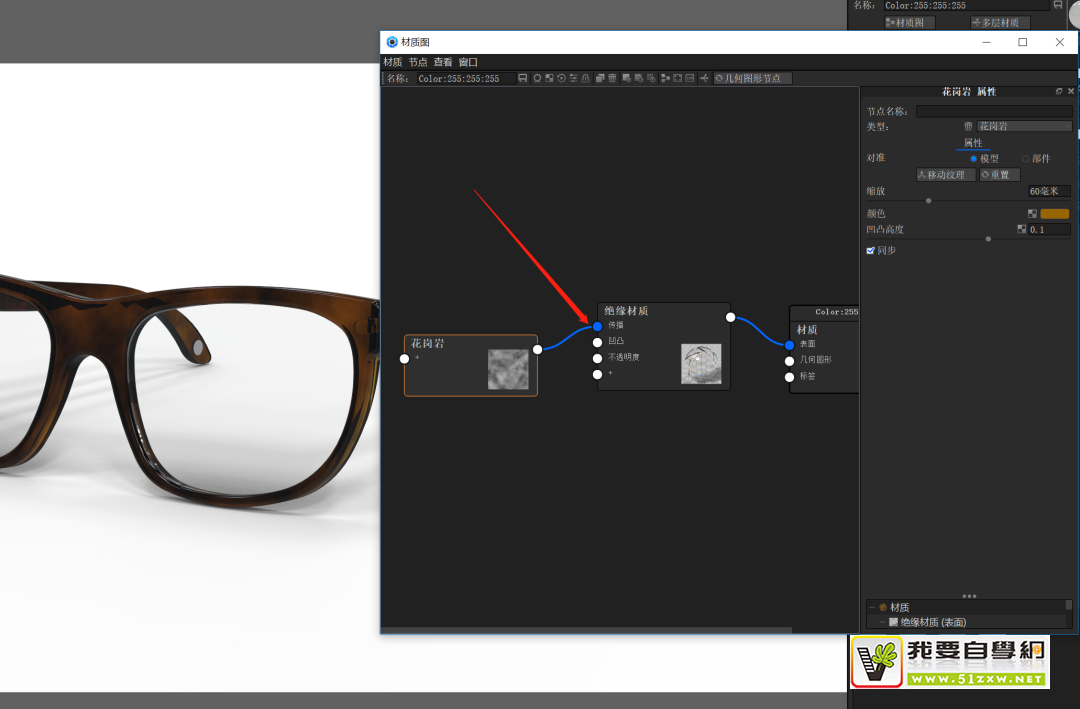Click the output socket of 花岗岩 node
The height and width of the screenshot is (709, 1080).
click(x=538, y=349)
